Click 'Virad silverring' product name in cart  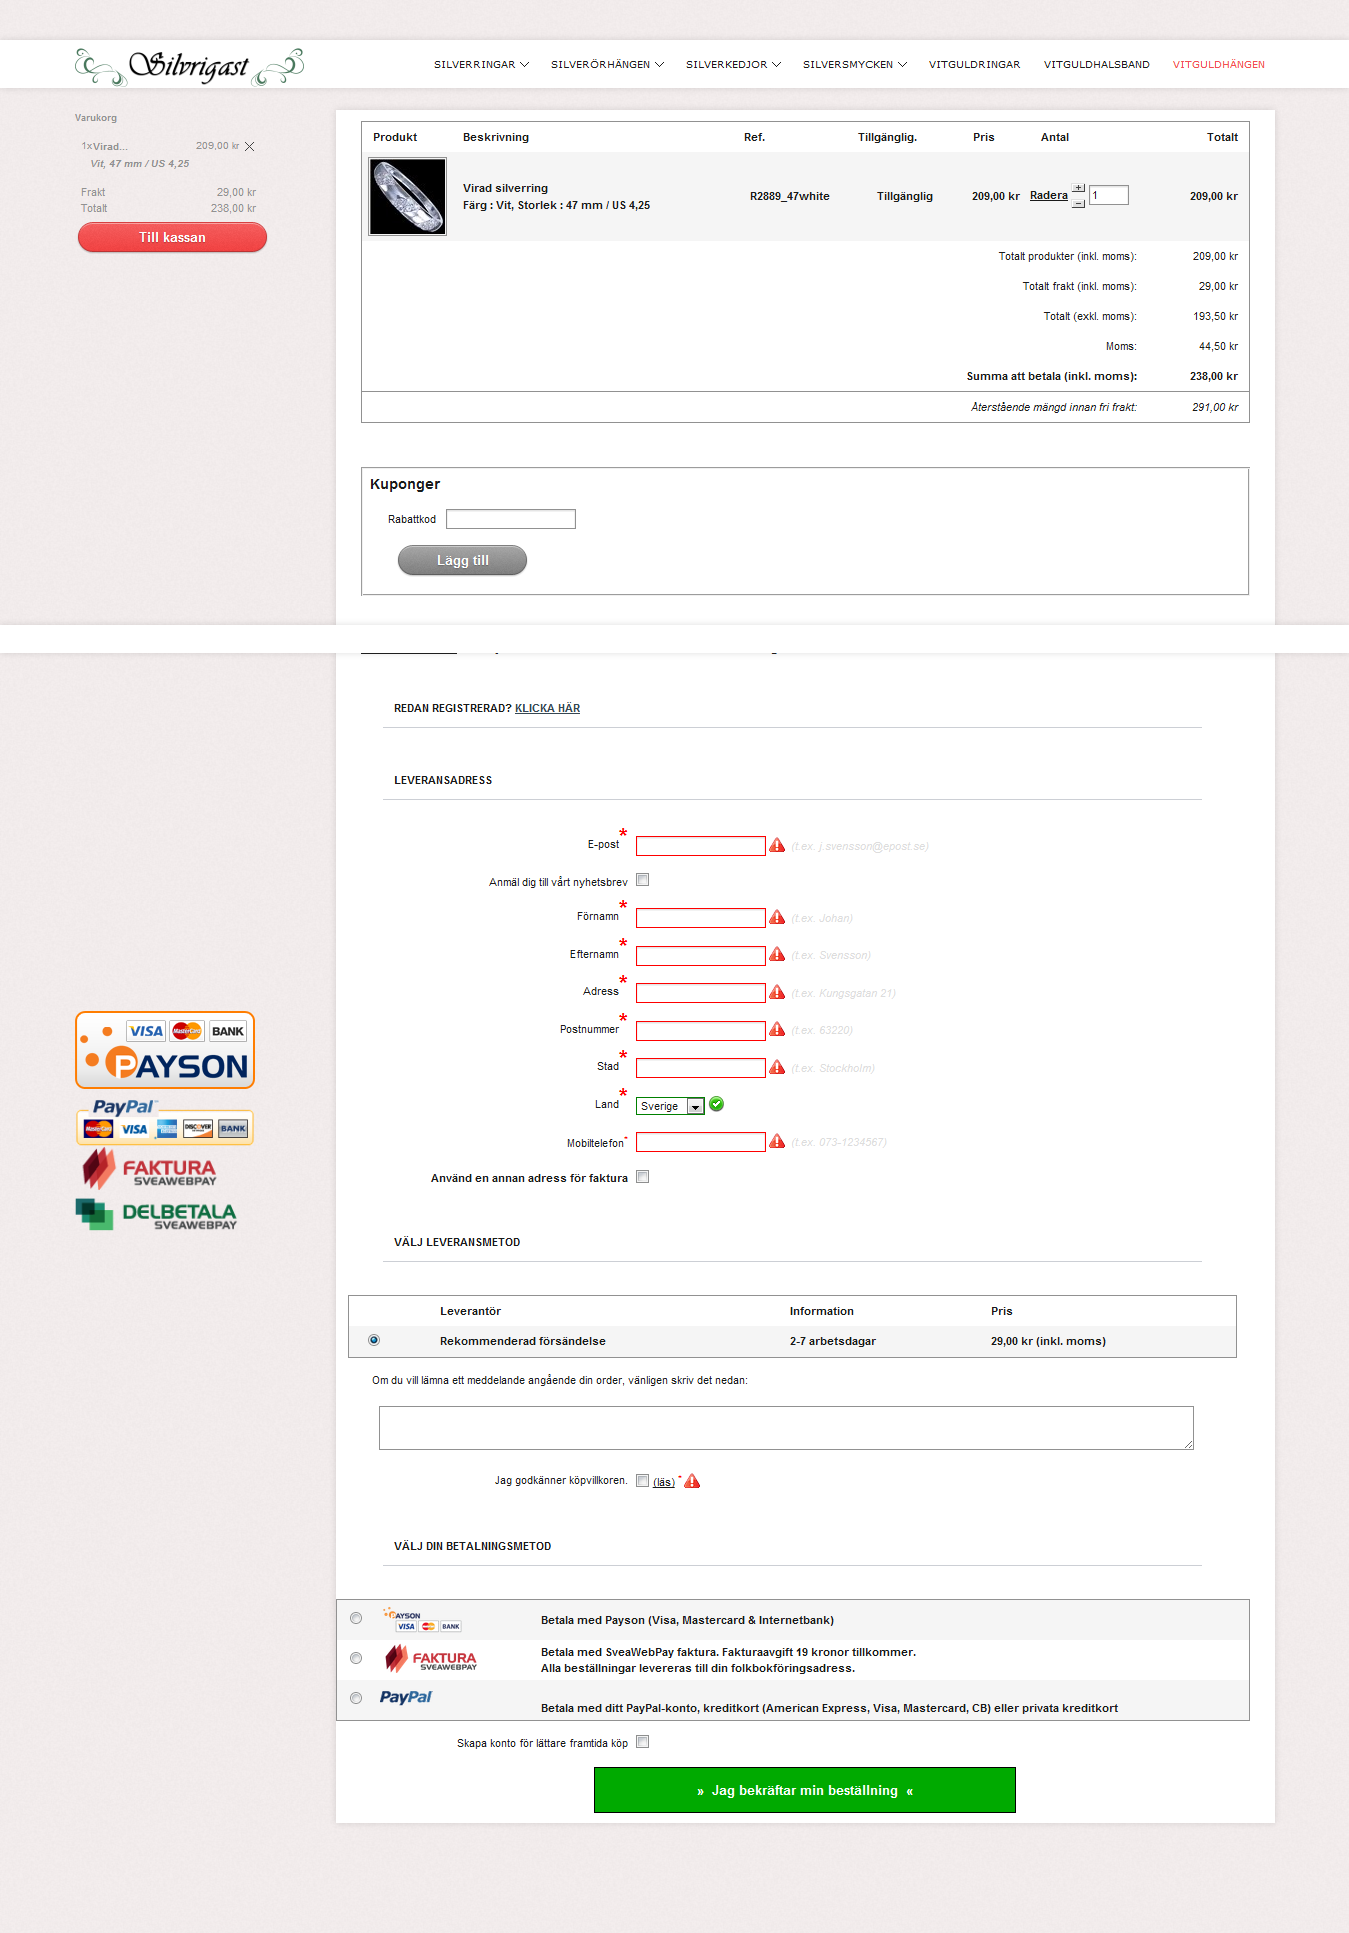505,188
